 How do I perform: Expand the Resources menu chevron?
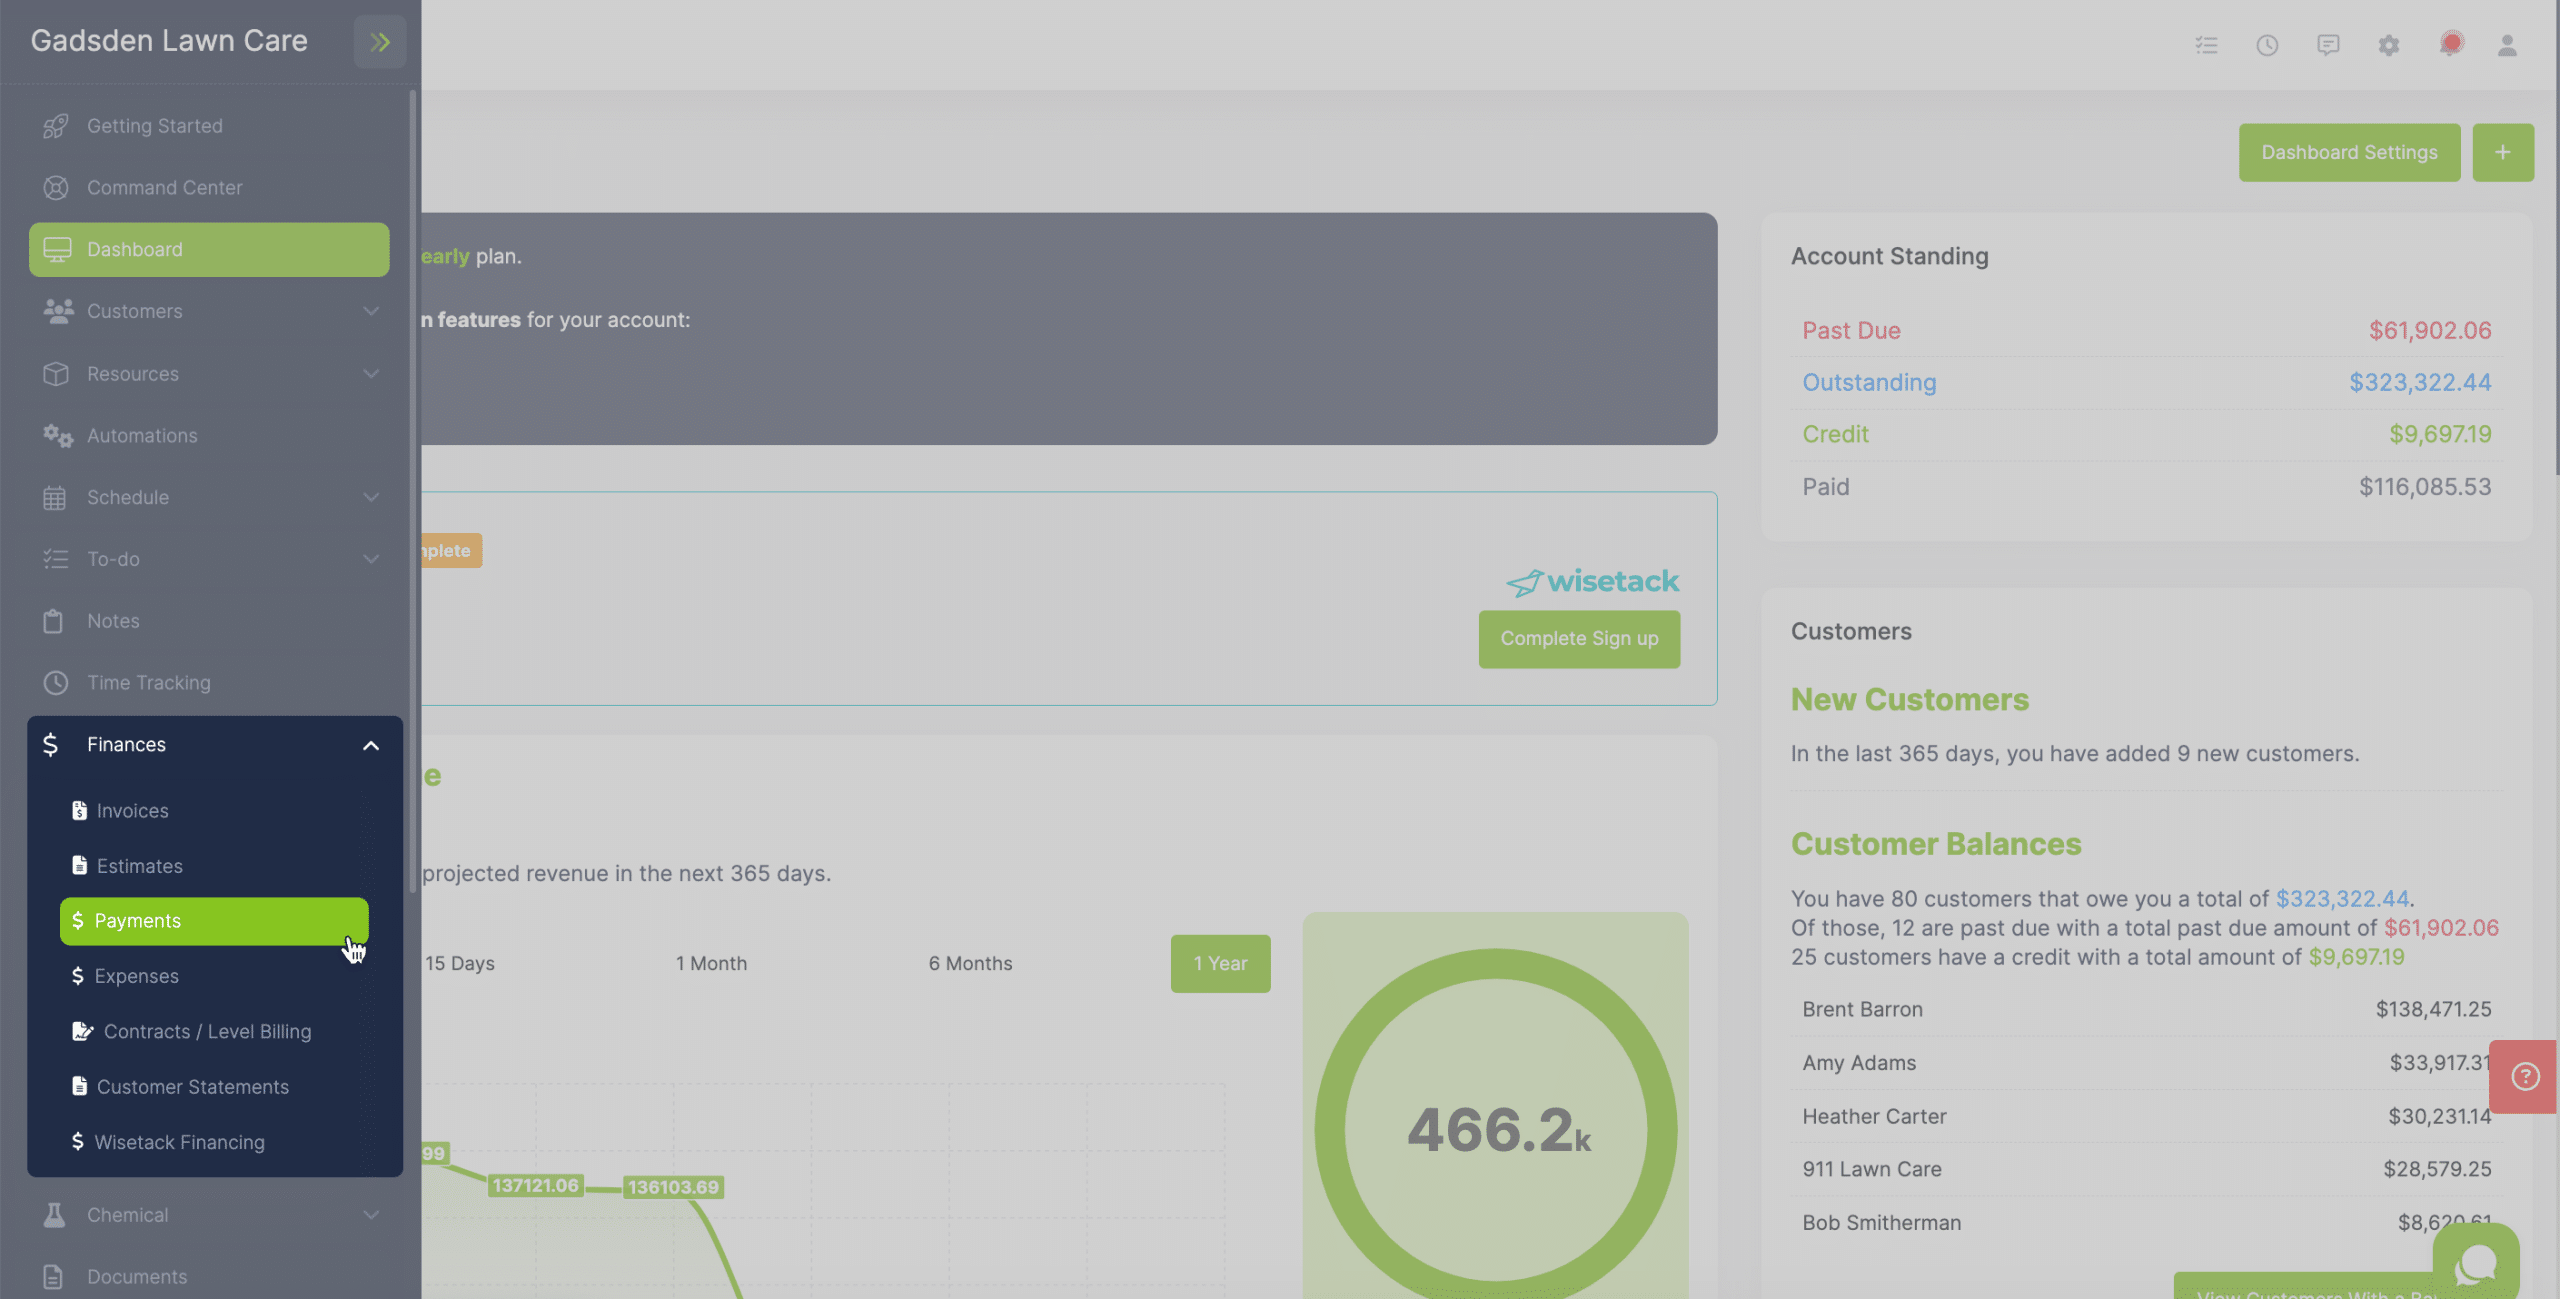coord(371,374)
